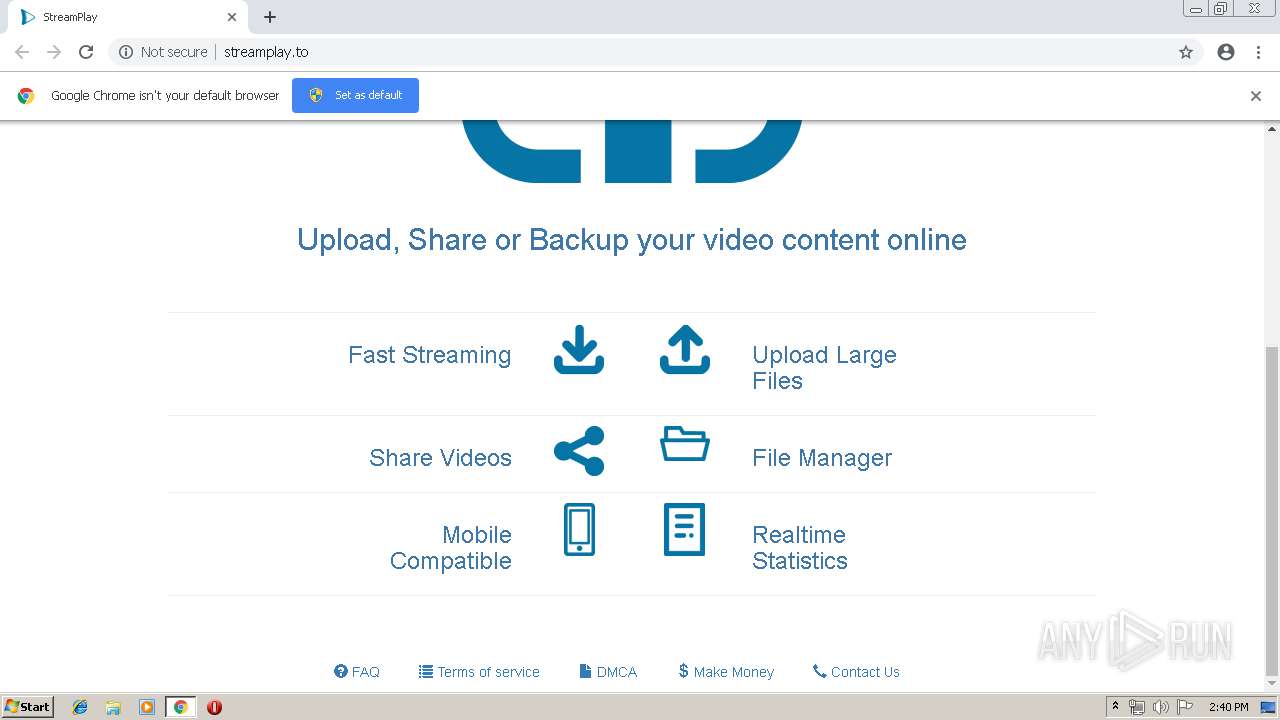Open the file explorer taskbar icon

tap(113, 707)
